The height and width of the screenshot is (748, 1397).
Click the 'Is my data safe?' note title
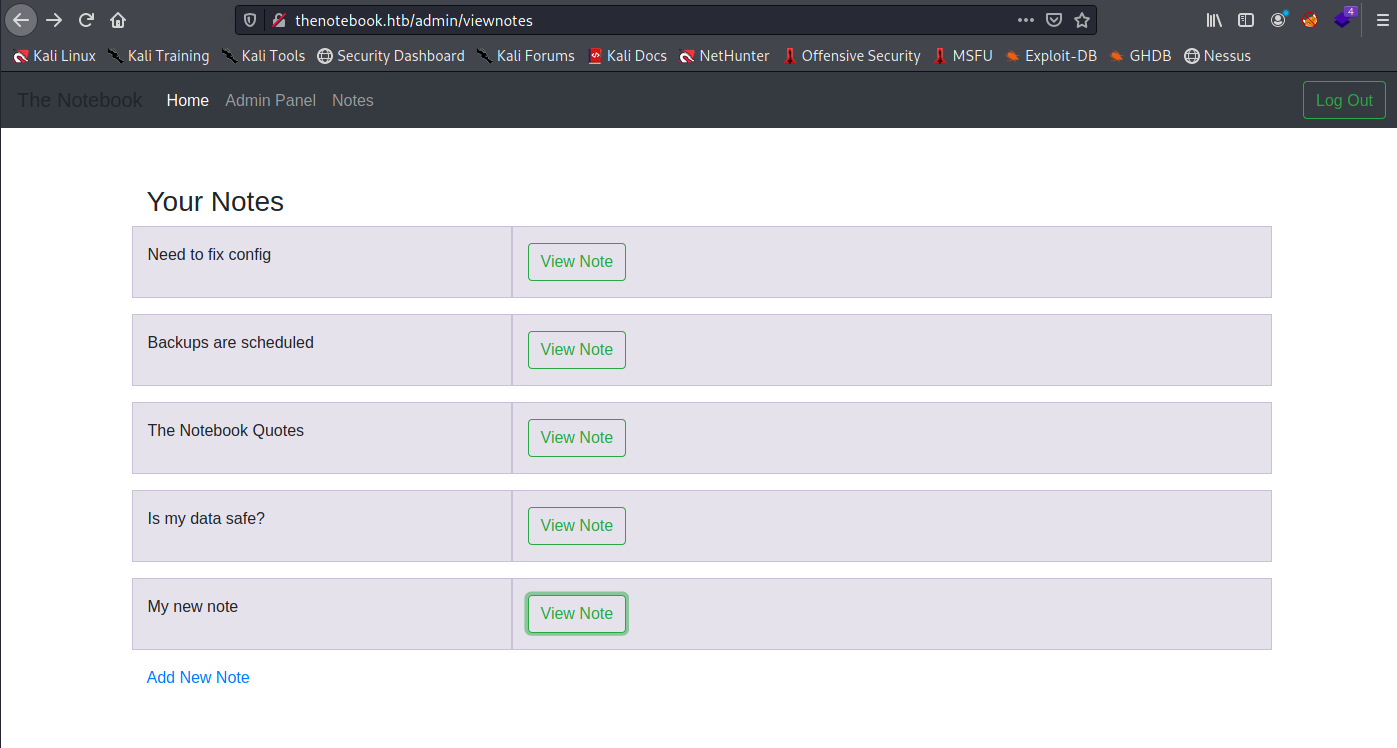click(x=206, y=518)
